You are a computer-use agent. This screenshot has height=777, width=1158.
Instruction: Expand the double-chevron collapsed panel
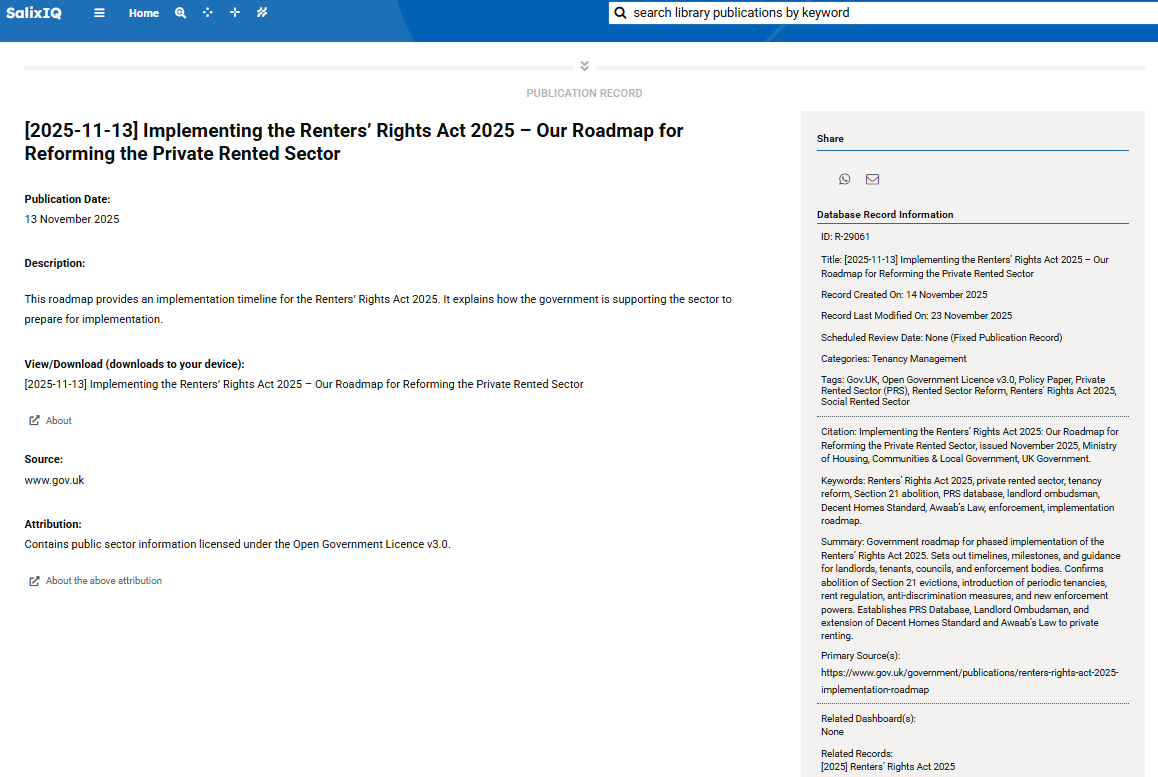click(x=584, y=66)
